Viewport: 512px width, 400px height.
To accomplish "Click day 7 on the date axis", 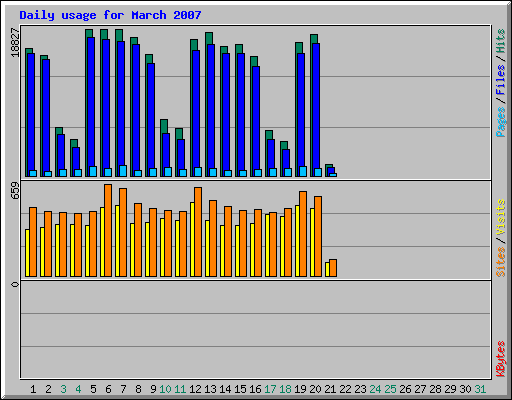I will [123, 389].
